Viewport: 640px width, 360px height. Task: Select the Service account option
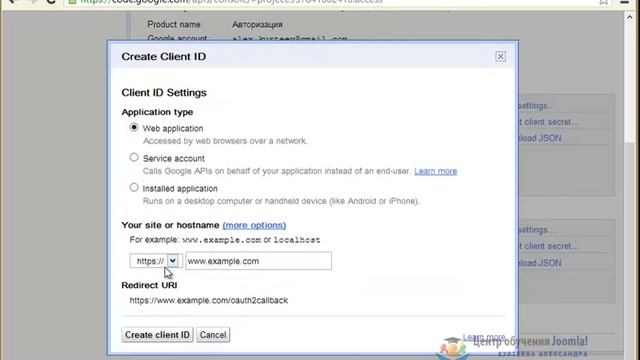[134, 158]
